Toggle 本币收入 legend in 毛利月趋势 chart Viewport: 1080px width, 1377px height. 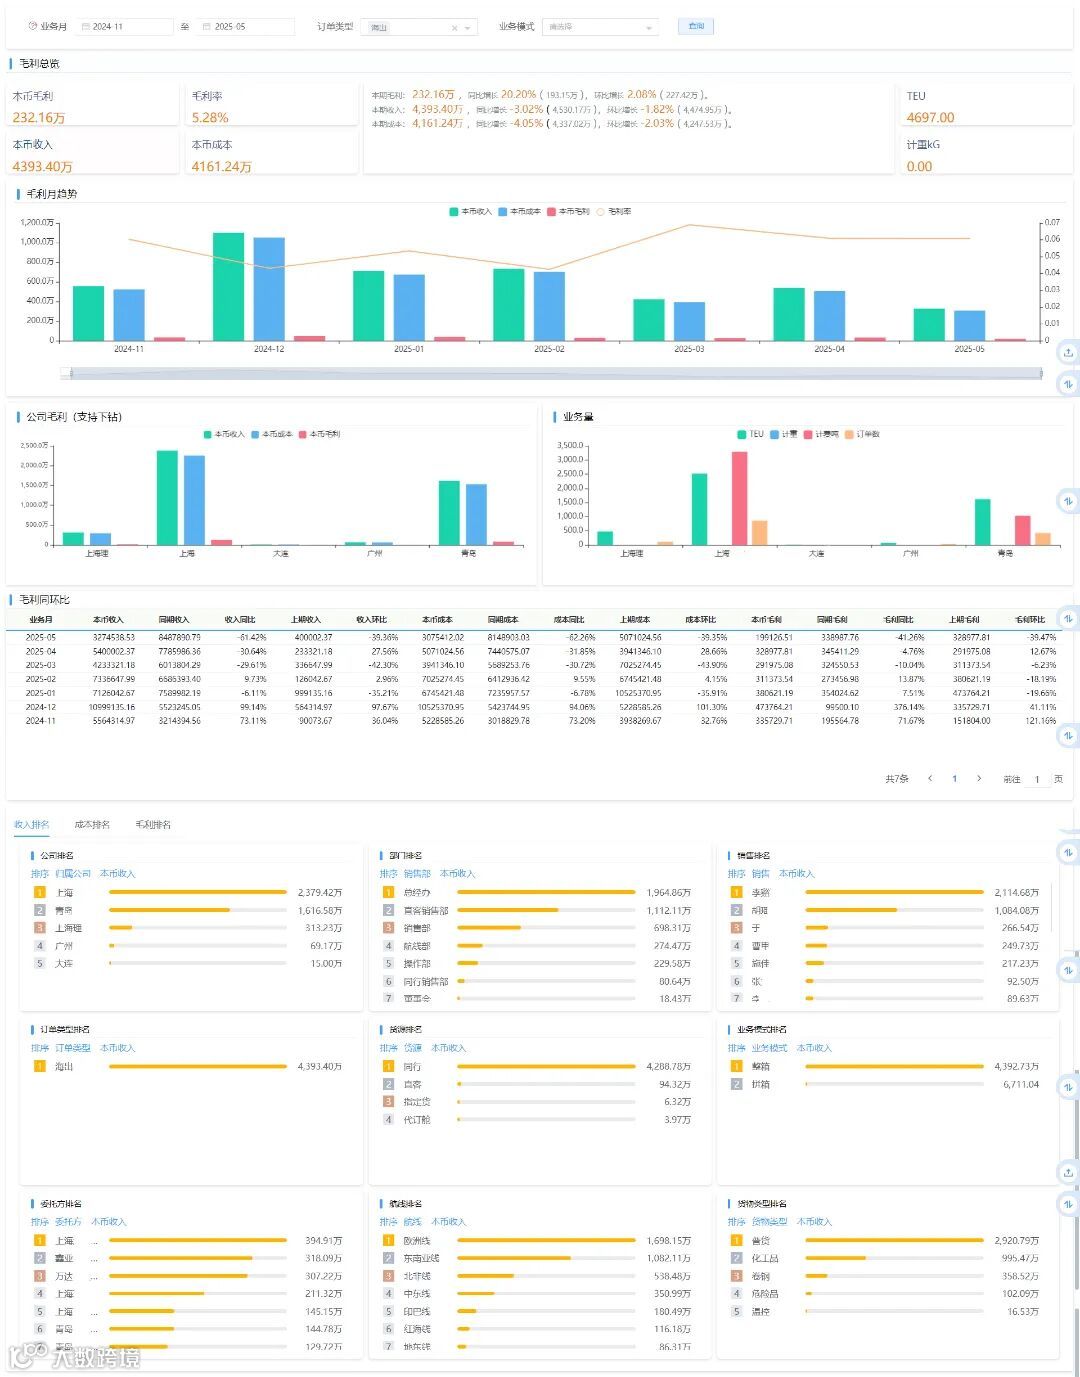click(x=471, y=212)
